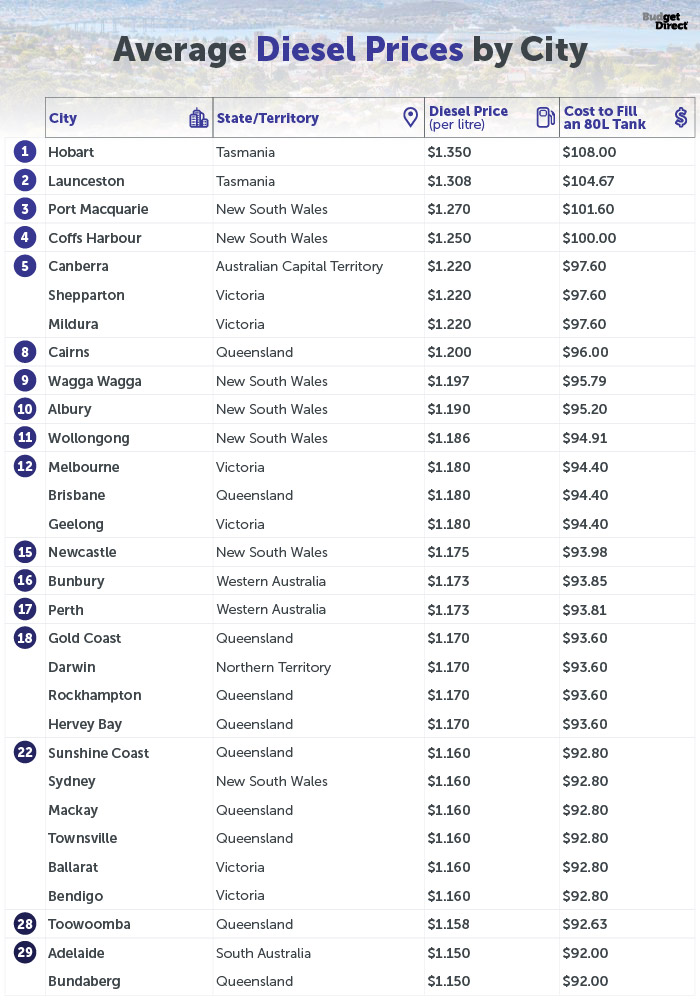This screenshot has width=700, height=1000.
Task: Click the Toowoomba city name
Action: (x=89, y=924)
